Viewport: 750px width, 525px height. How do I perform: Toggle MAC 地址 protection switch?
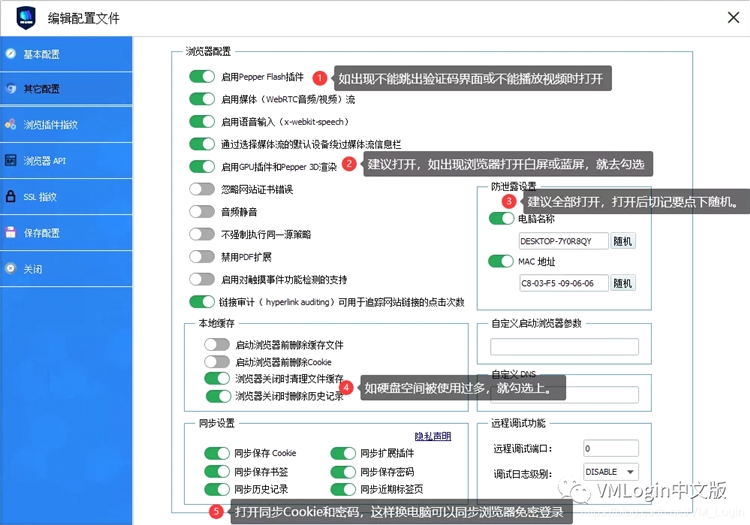(x=501, y=261)
